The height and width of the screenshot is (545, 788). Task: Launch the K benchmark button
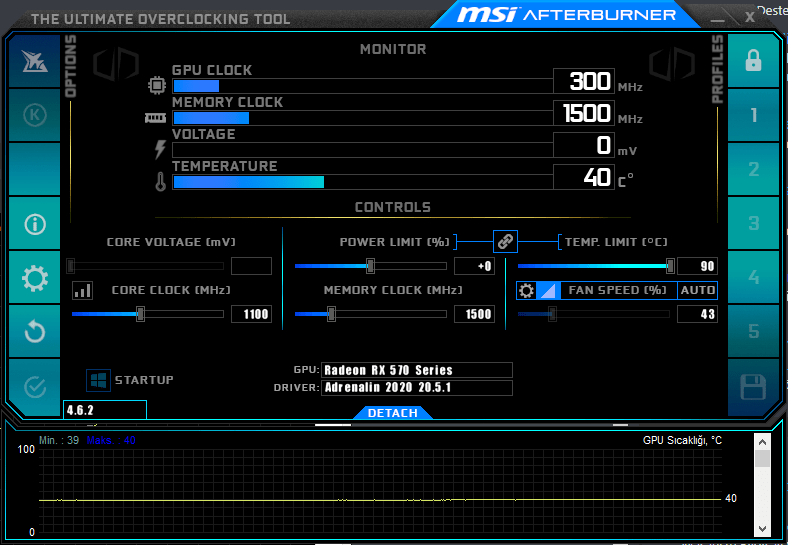coord(34,115)
